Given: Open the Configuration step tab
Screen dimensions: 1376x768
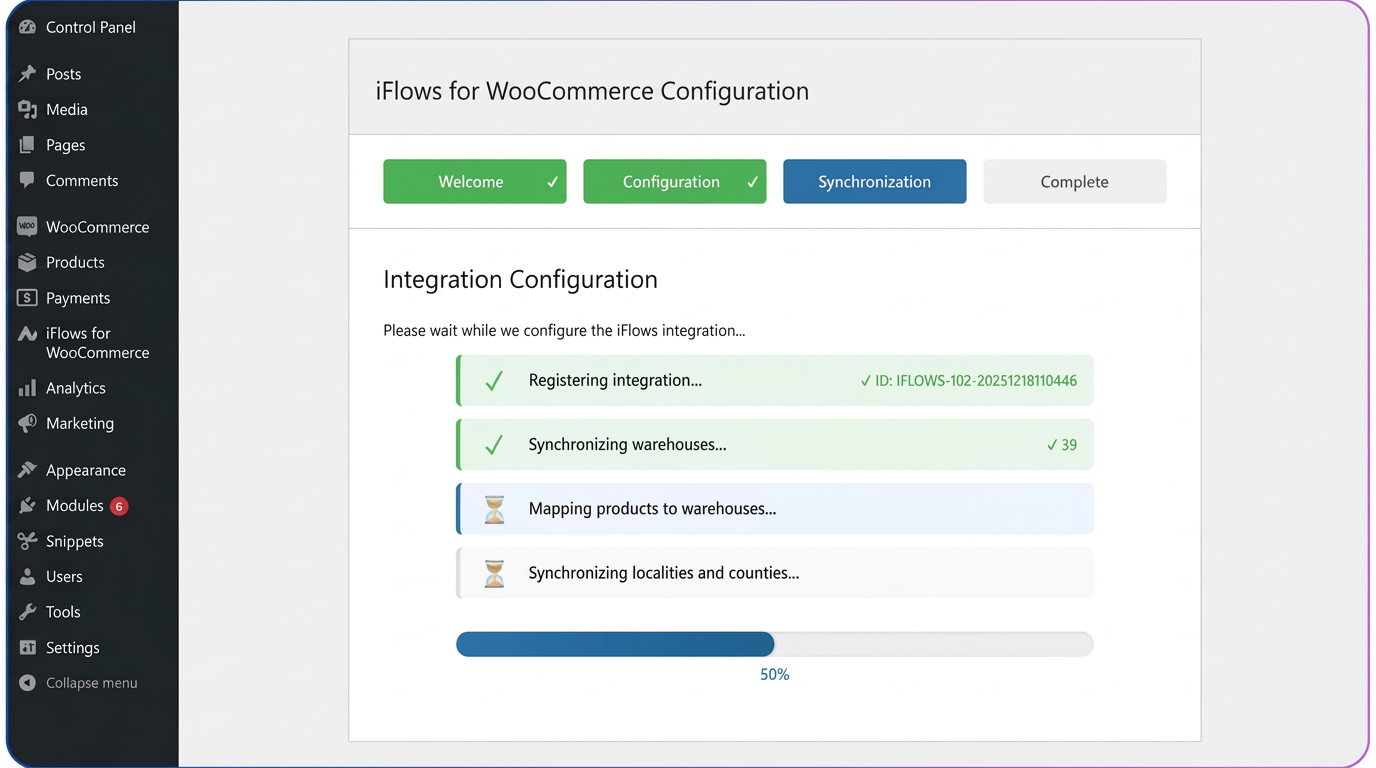Looking at the screenshot, I should click(x=675, y=182).
